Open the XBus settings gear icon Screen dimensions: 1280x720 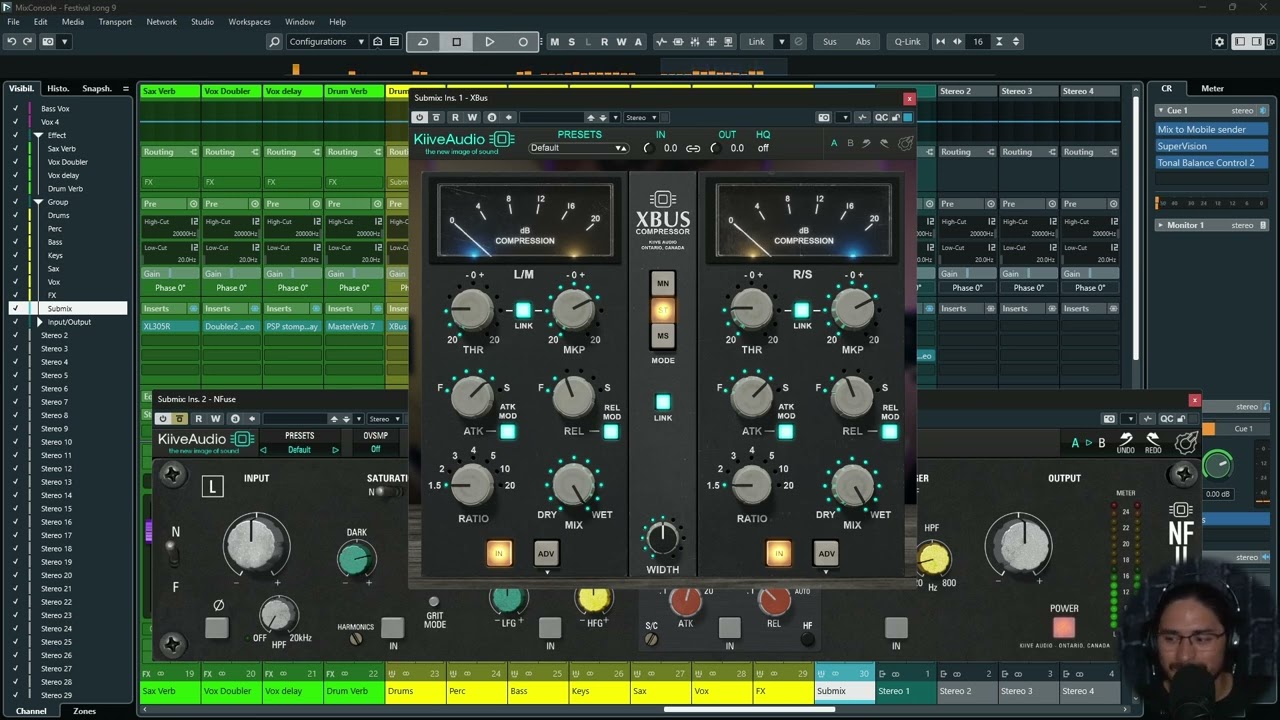[x=905, y=143]
